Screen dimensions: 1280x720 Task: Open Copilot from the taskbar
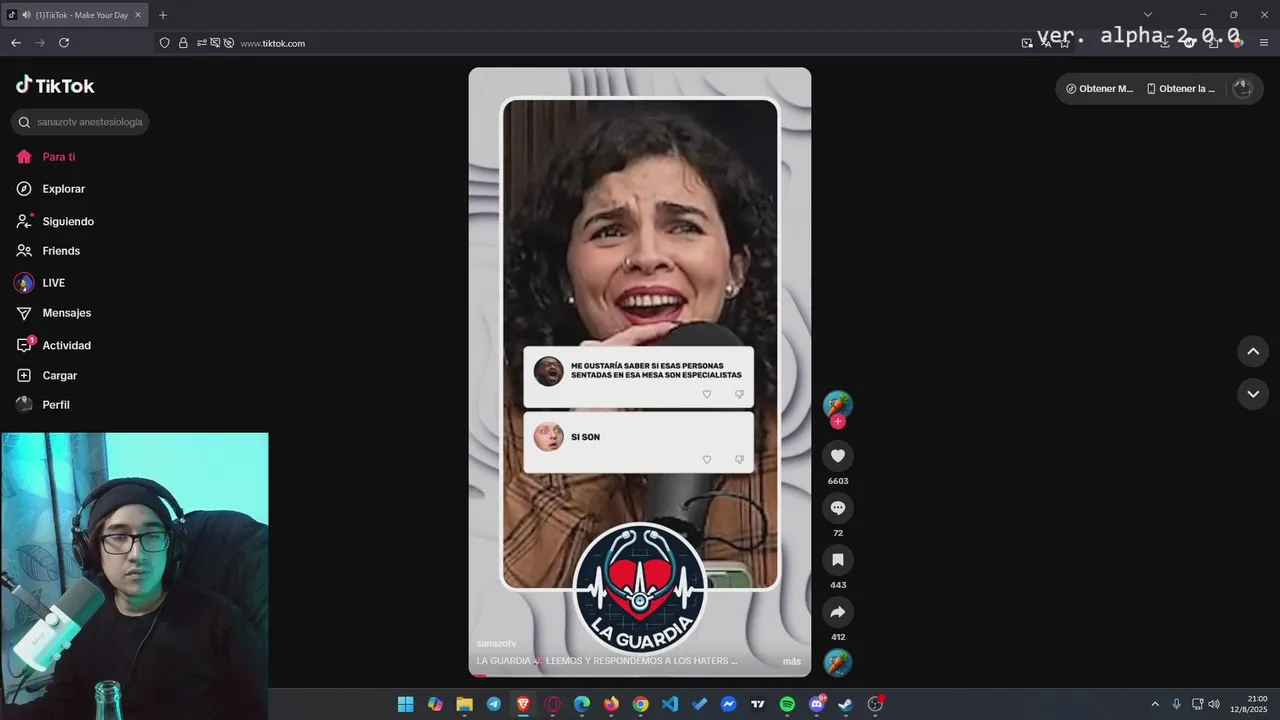pos(435,704)
